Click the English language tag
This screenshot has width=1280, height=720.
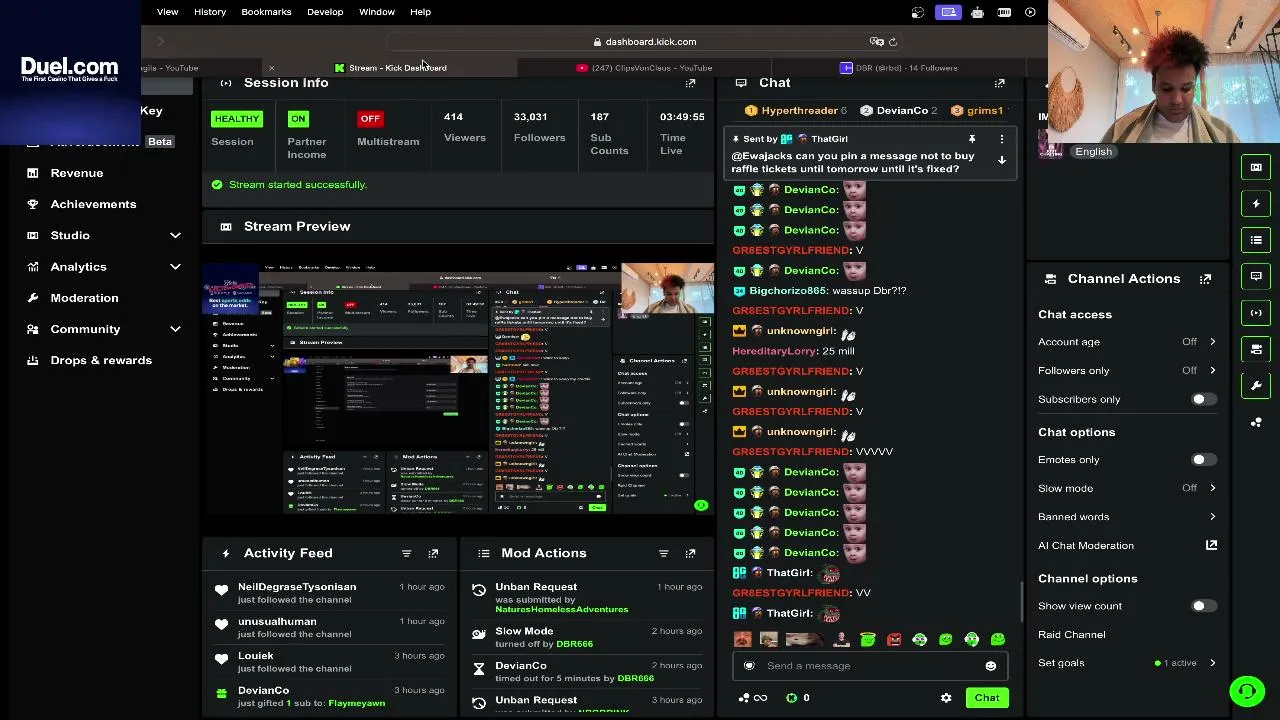click(x=1093, y=152)
